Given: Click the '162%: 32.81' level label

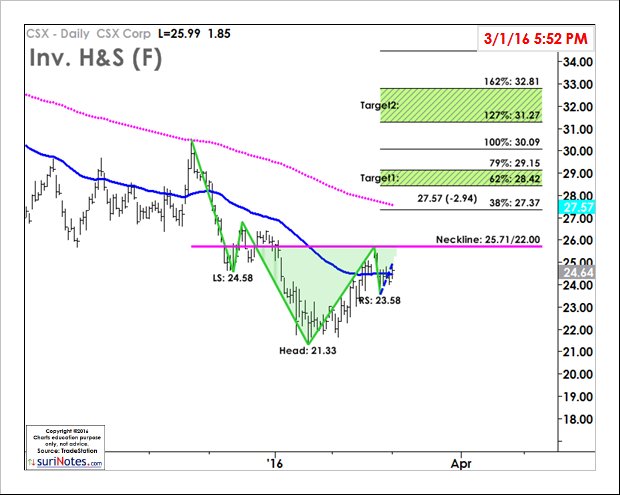Looking at the screenshot, I should coord(512,82).
